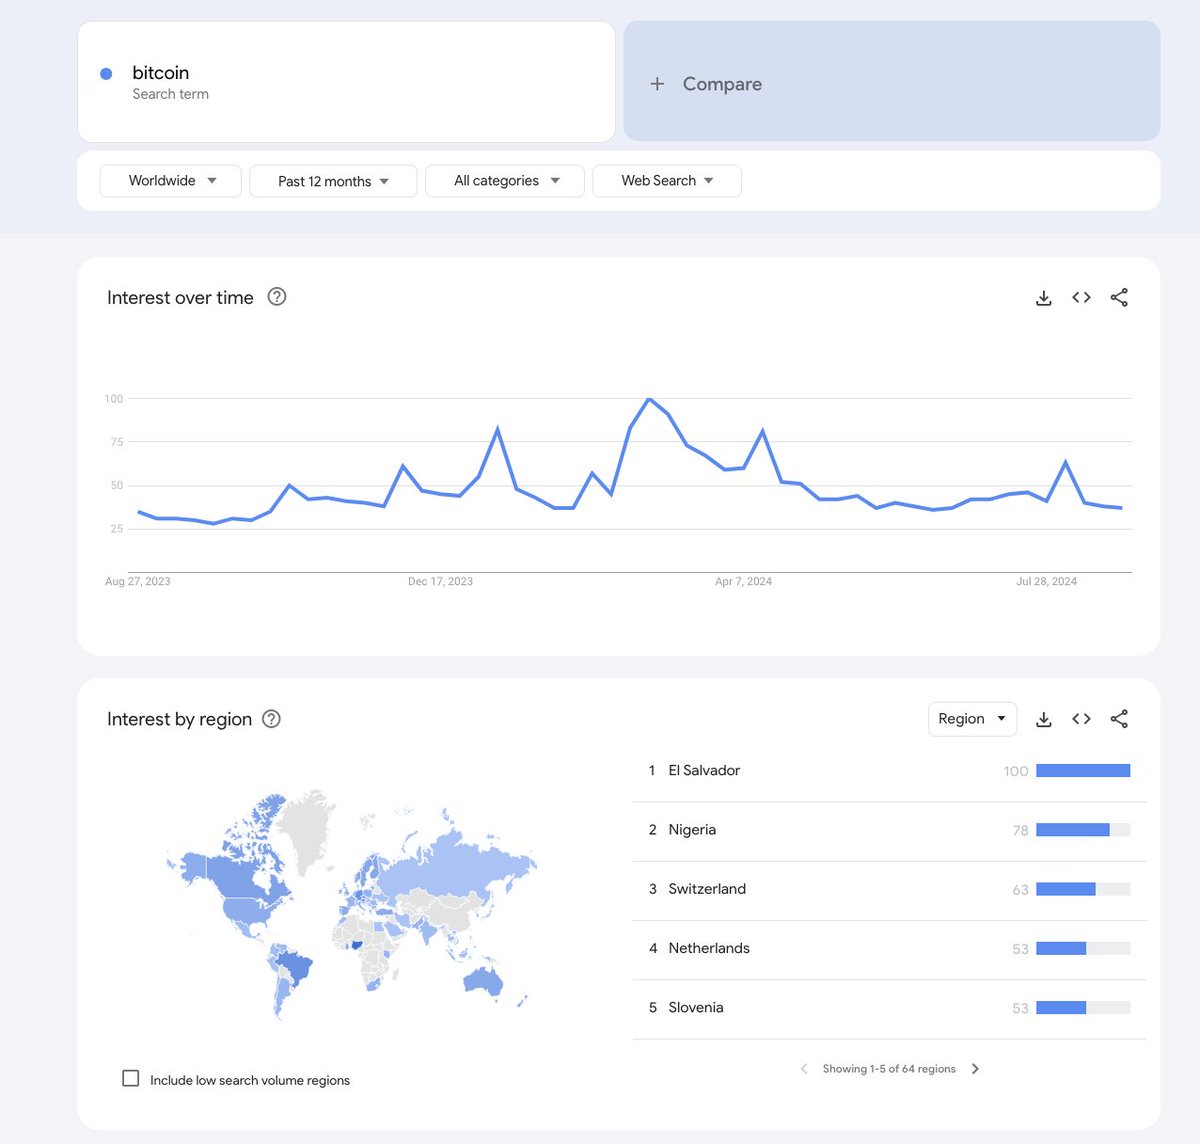
Task: Download the Interest over time data
Action: 1043,298
